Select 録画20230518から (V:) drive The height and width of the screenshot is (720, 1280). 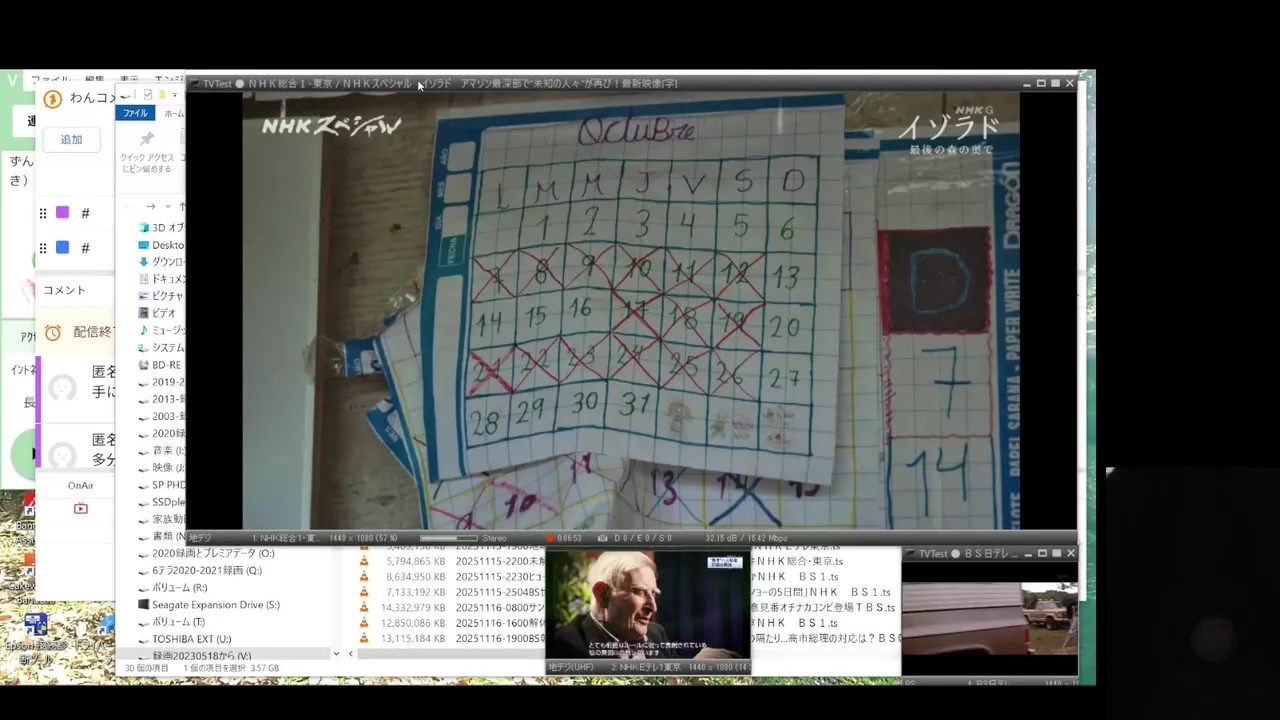[195, 655]
